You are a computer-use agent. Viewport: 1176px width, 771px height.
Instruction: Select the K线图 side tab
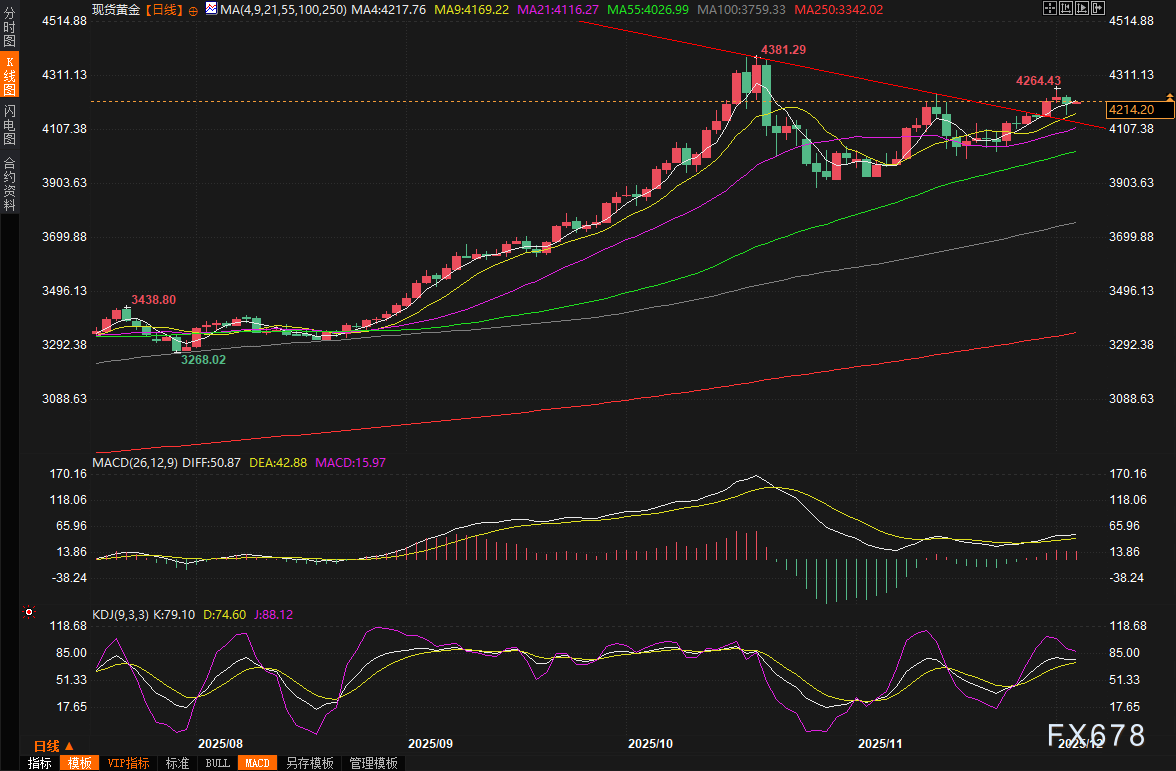point(9,76)
